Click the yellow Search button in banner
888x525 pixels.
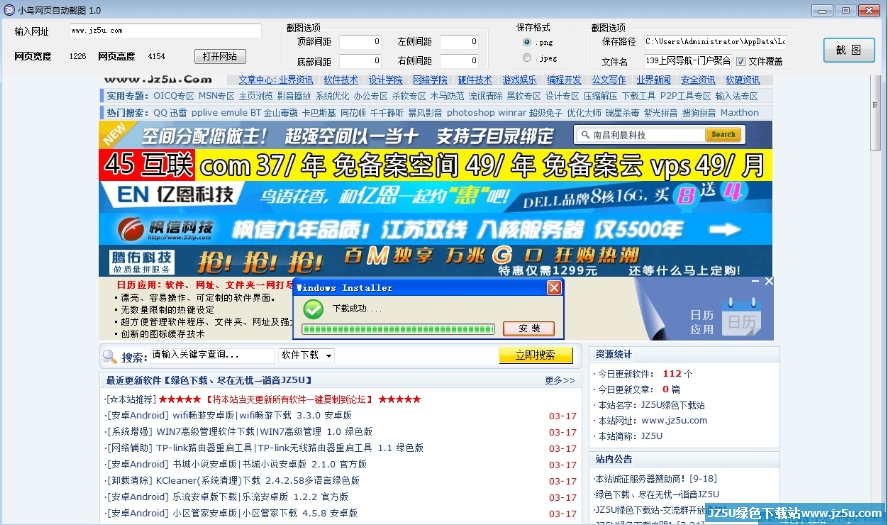[723, 135]
